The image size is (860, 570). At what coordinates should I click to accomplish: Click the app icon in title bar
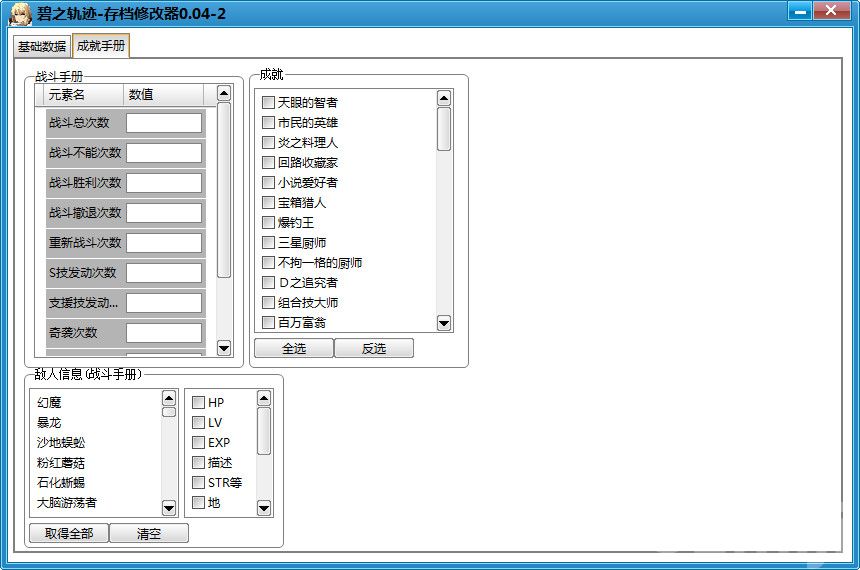coord(17,13)
